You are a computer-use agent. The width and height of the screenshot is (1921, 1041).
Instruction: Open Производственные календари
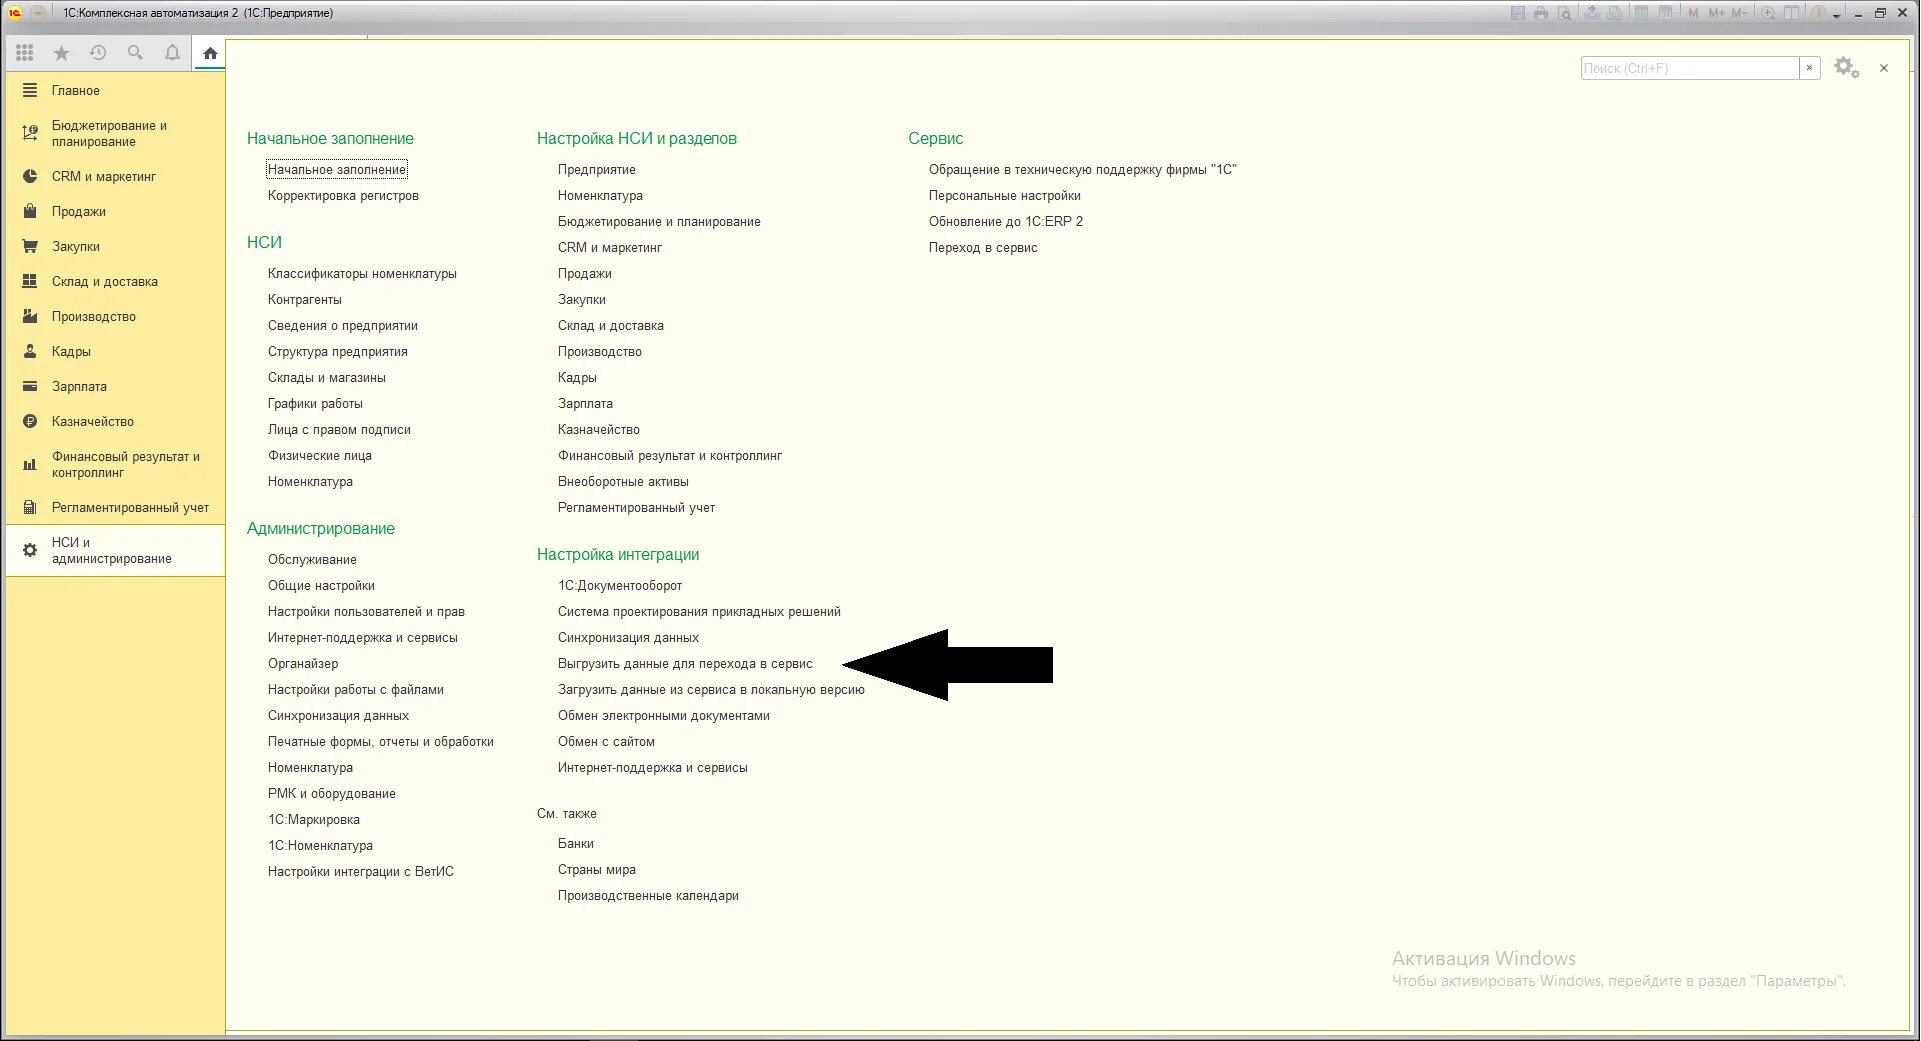(x=648, y=895)
